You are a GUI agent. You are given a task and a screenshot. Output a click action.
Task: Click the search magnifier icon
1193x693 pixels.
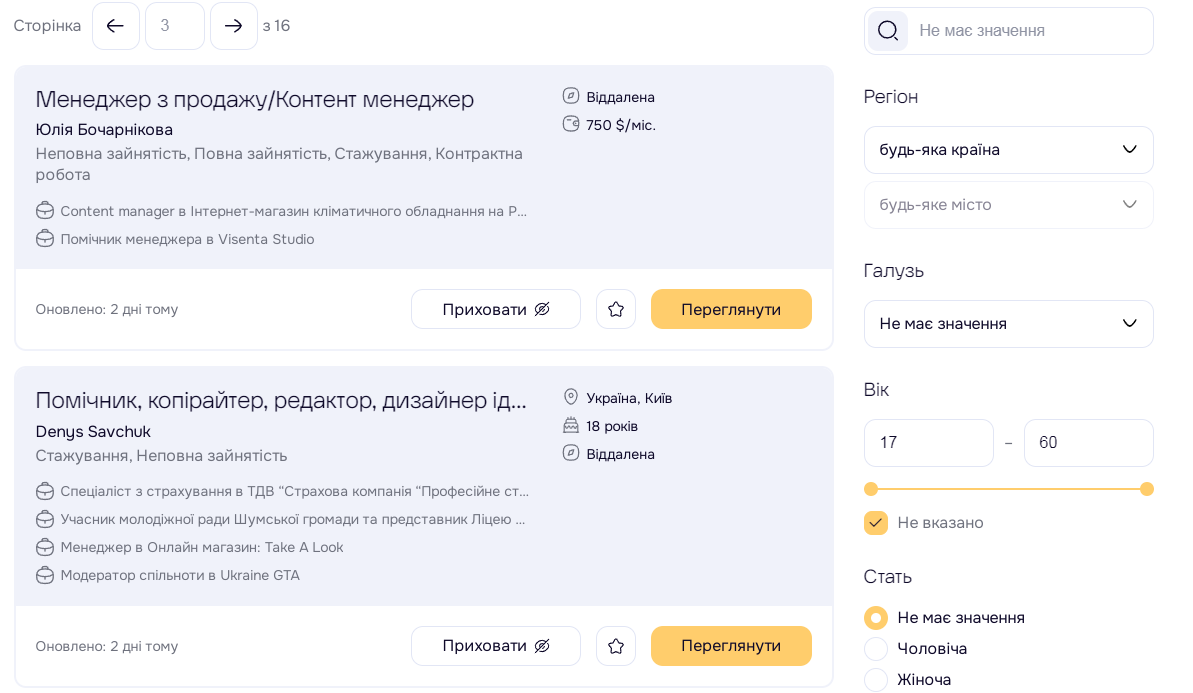(887, 31)
